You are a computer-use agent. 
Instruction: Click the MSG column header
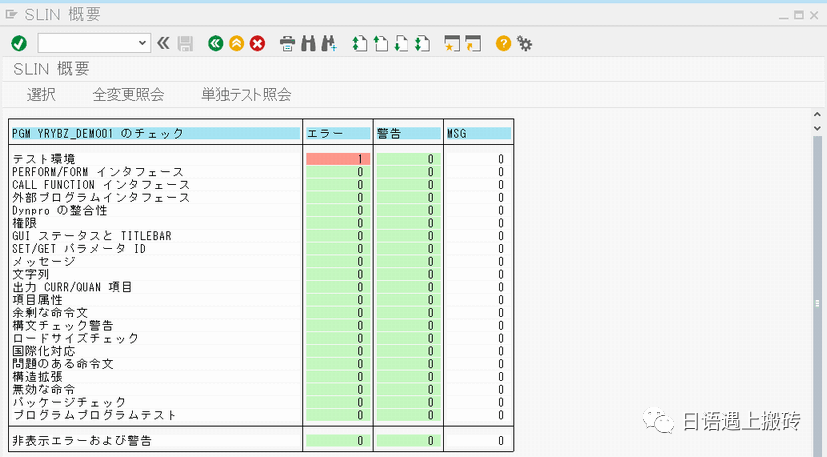click(x=478, y=134)
